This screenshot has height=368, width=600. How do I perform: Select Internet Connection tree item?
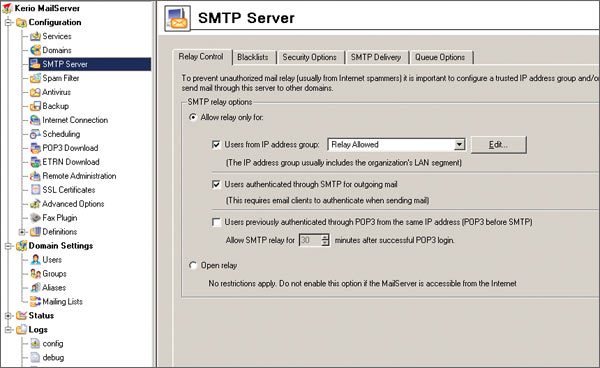pyautogui.click(x=75, y=120)
